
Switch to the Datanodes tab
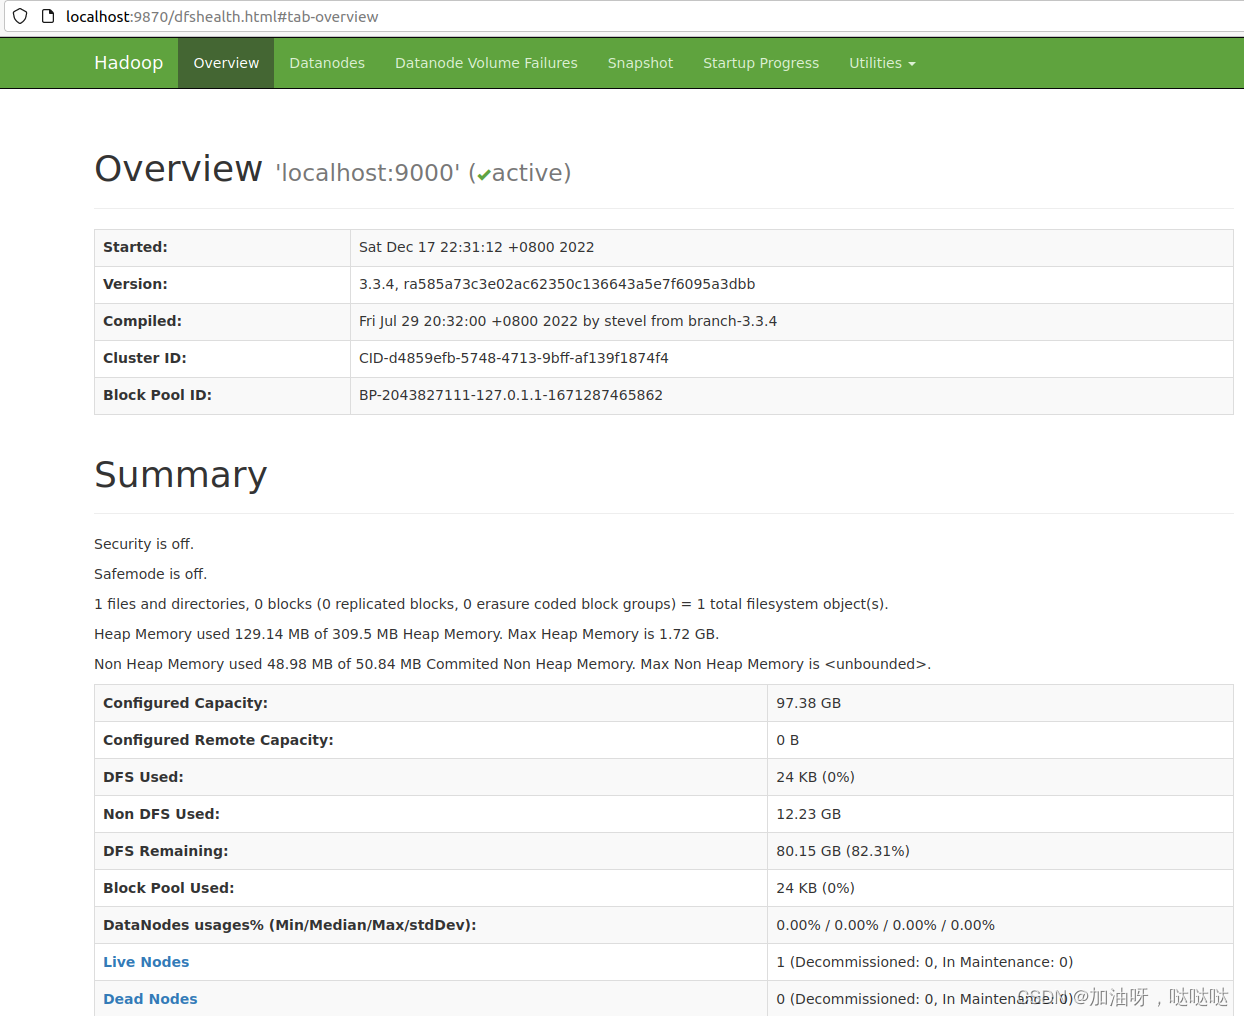(327, 63)
